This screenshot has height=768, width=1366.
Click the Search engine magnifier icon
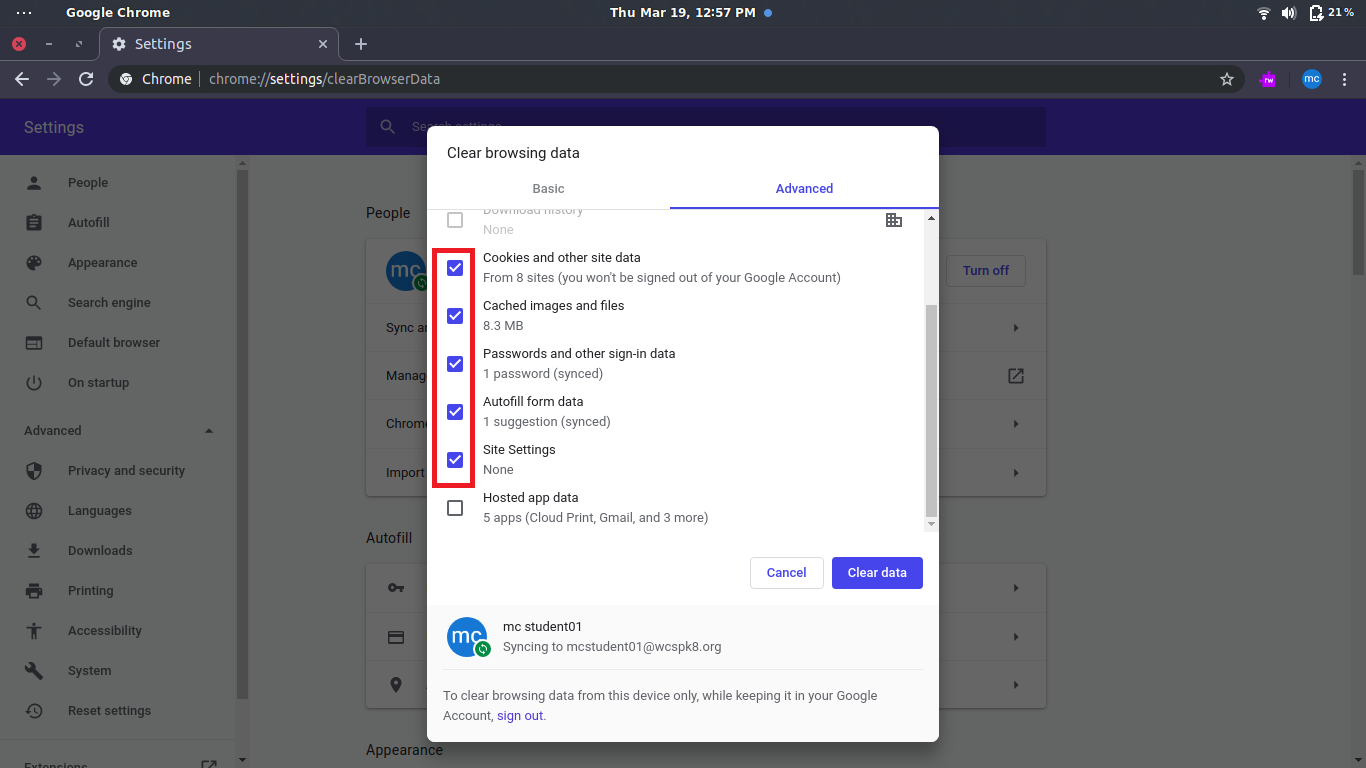pos(34,303)
